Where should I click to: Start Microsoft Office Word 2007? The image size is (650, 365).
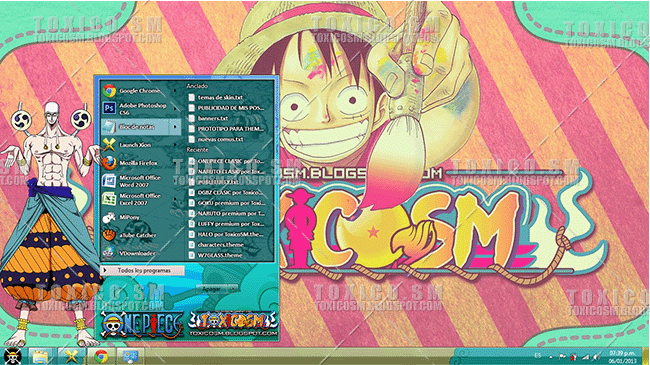[140, 181]
